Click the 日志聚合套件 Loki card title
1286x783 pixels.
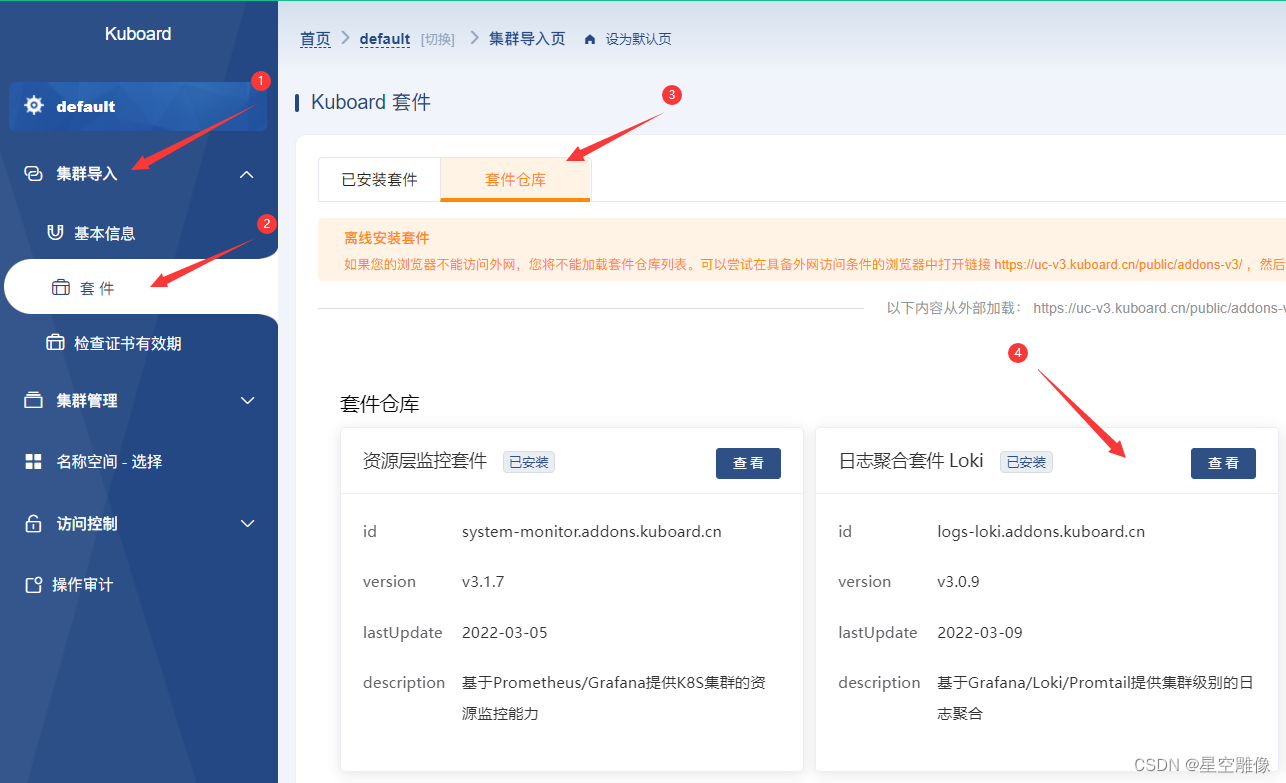911,461
